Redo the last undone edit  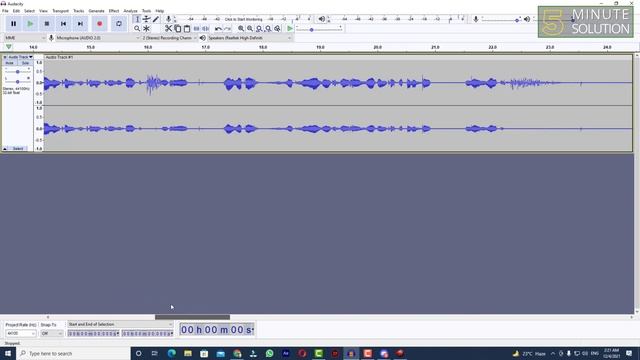click(x=228, y=29)
